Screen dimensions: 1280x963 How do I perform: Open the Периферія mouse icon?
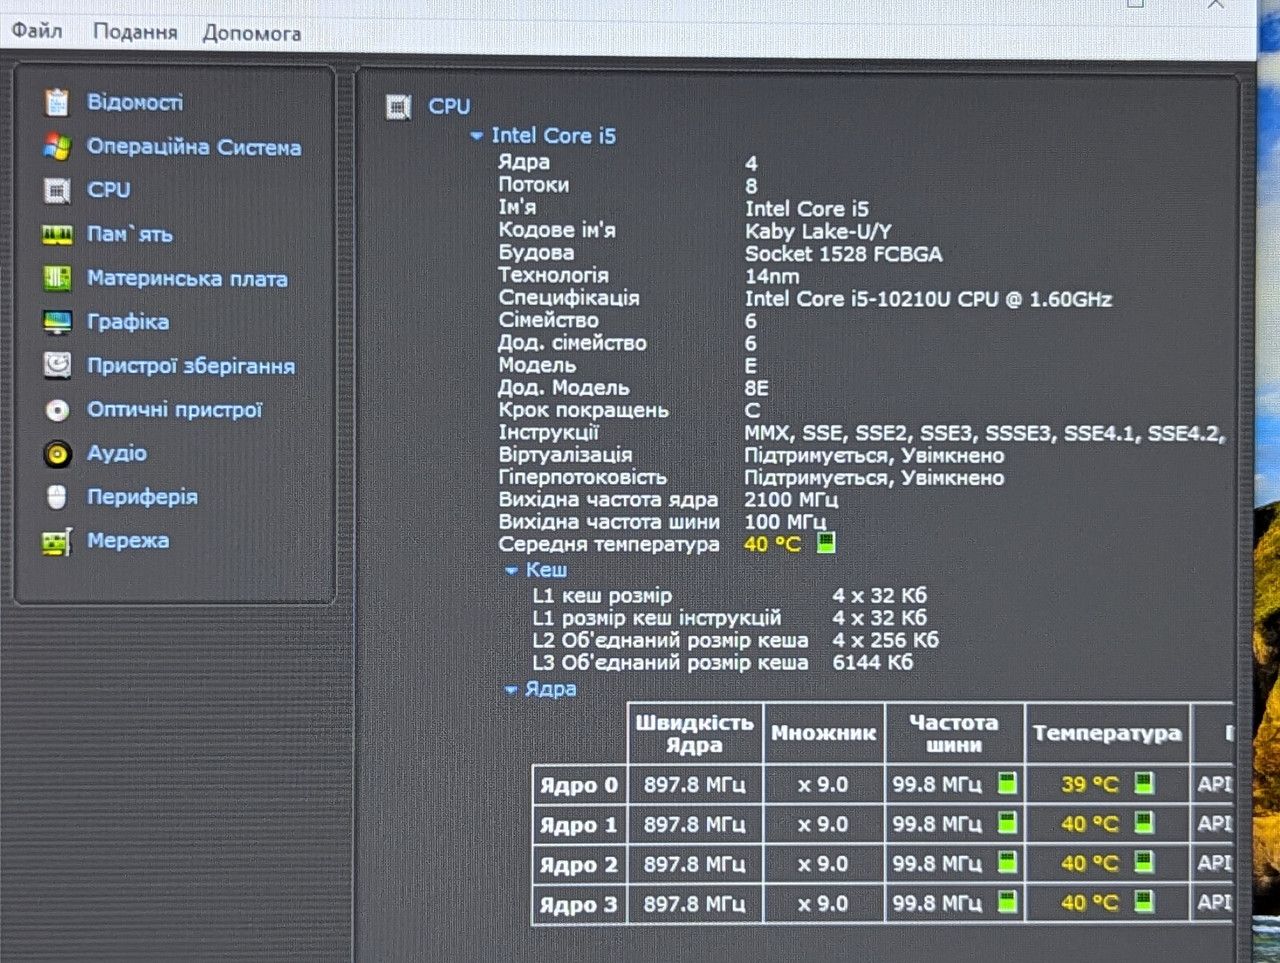click(x=57, y=497)
